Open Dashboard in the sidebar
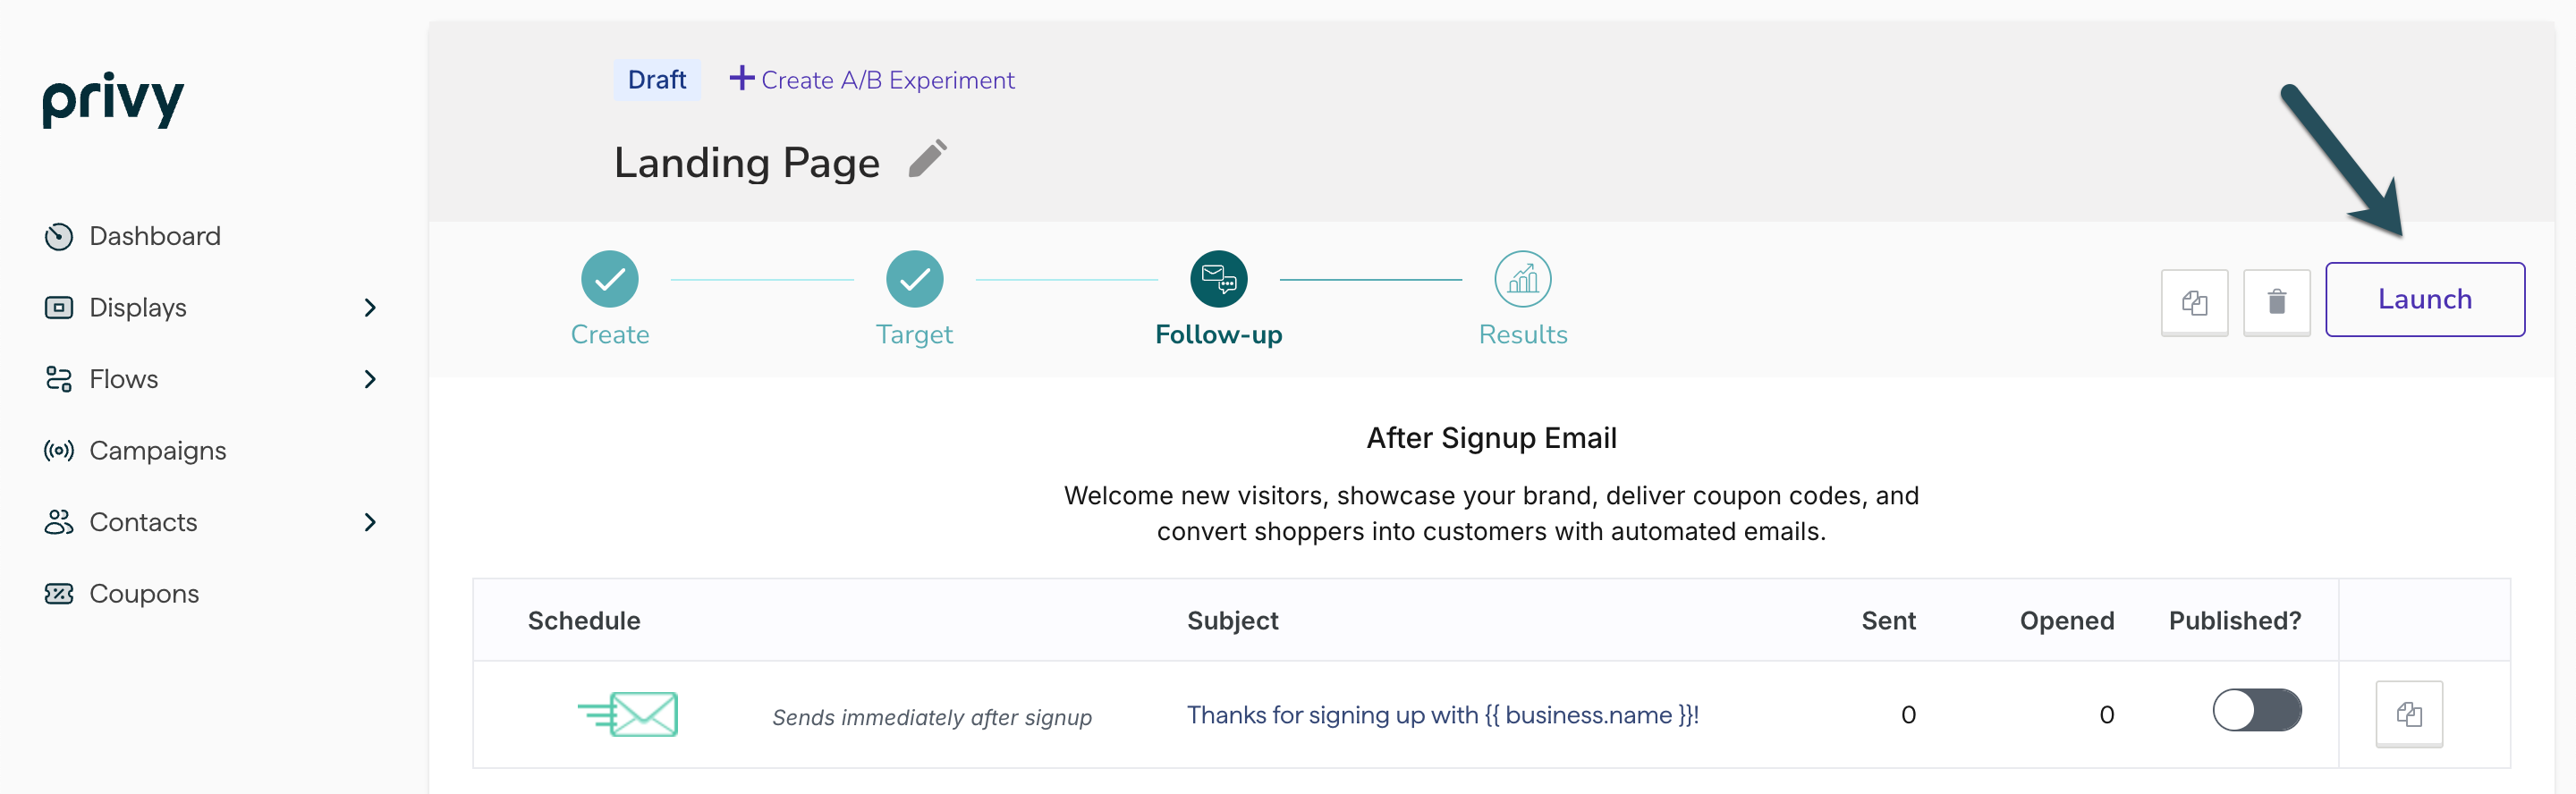This screenshot has height=794, width=2576. [154, 237]
